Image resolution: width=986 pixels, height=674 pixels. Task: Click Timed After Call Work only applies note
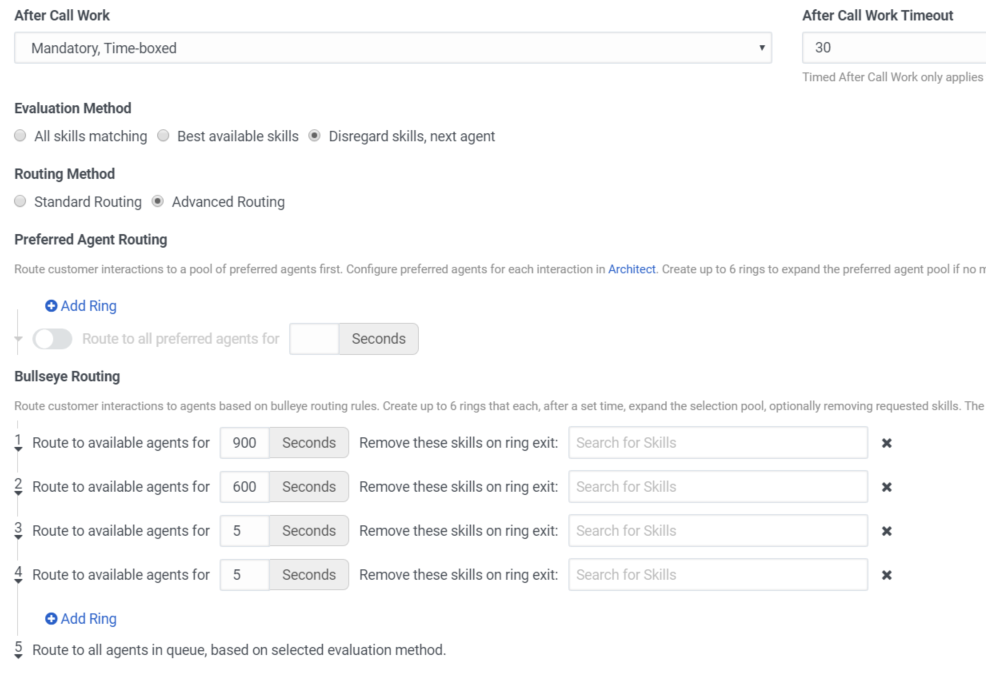894,77
